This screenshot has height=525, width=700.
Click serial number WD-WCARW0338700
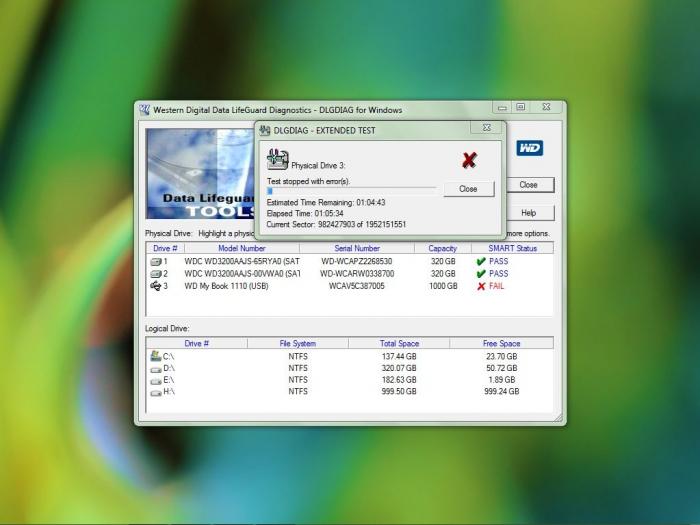tap(357, 274)
